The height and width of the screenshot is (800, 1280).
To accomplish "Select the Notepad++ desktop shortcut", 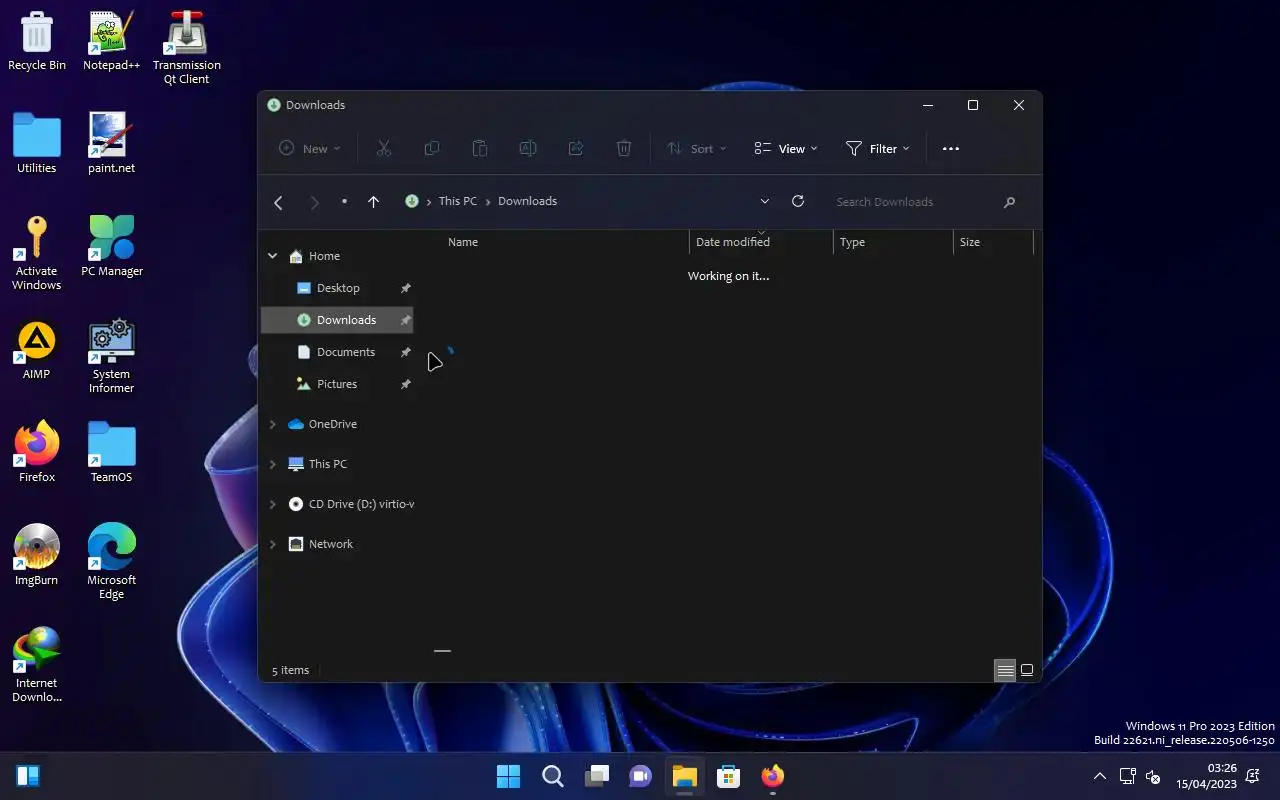I will [x=111, y=41].
